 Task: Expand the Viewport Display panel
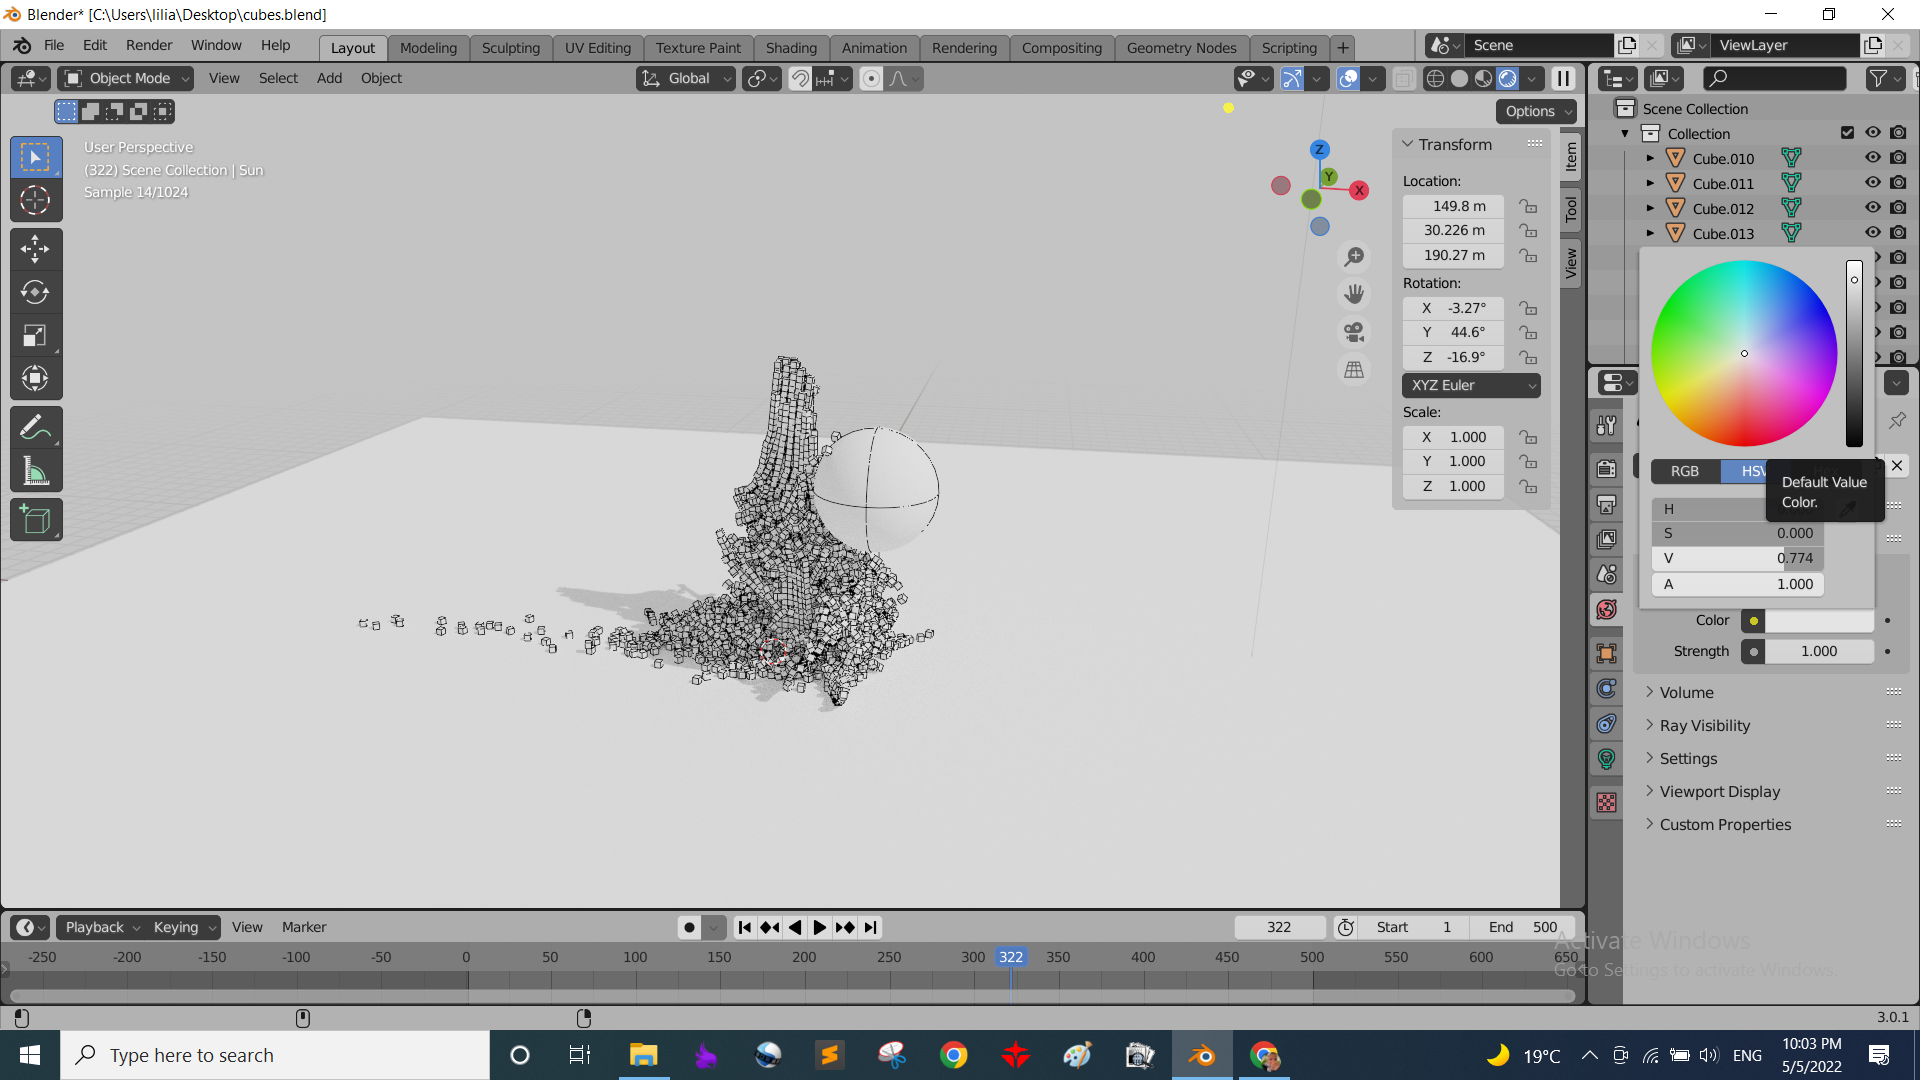(1719, 791)
